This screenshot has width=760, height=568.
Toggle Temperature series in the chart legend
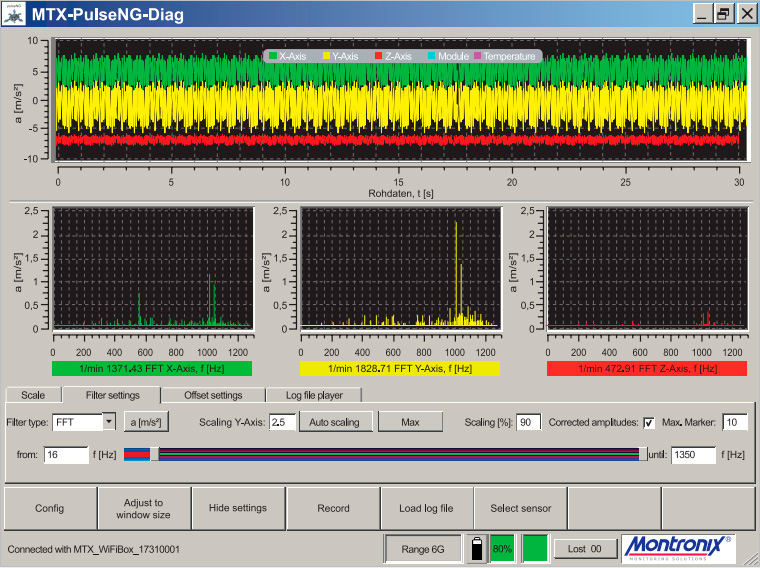pos(505,56)
